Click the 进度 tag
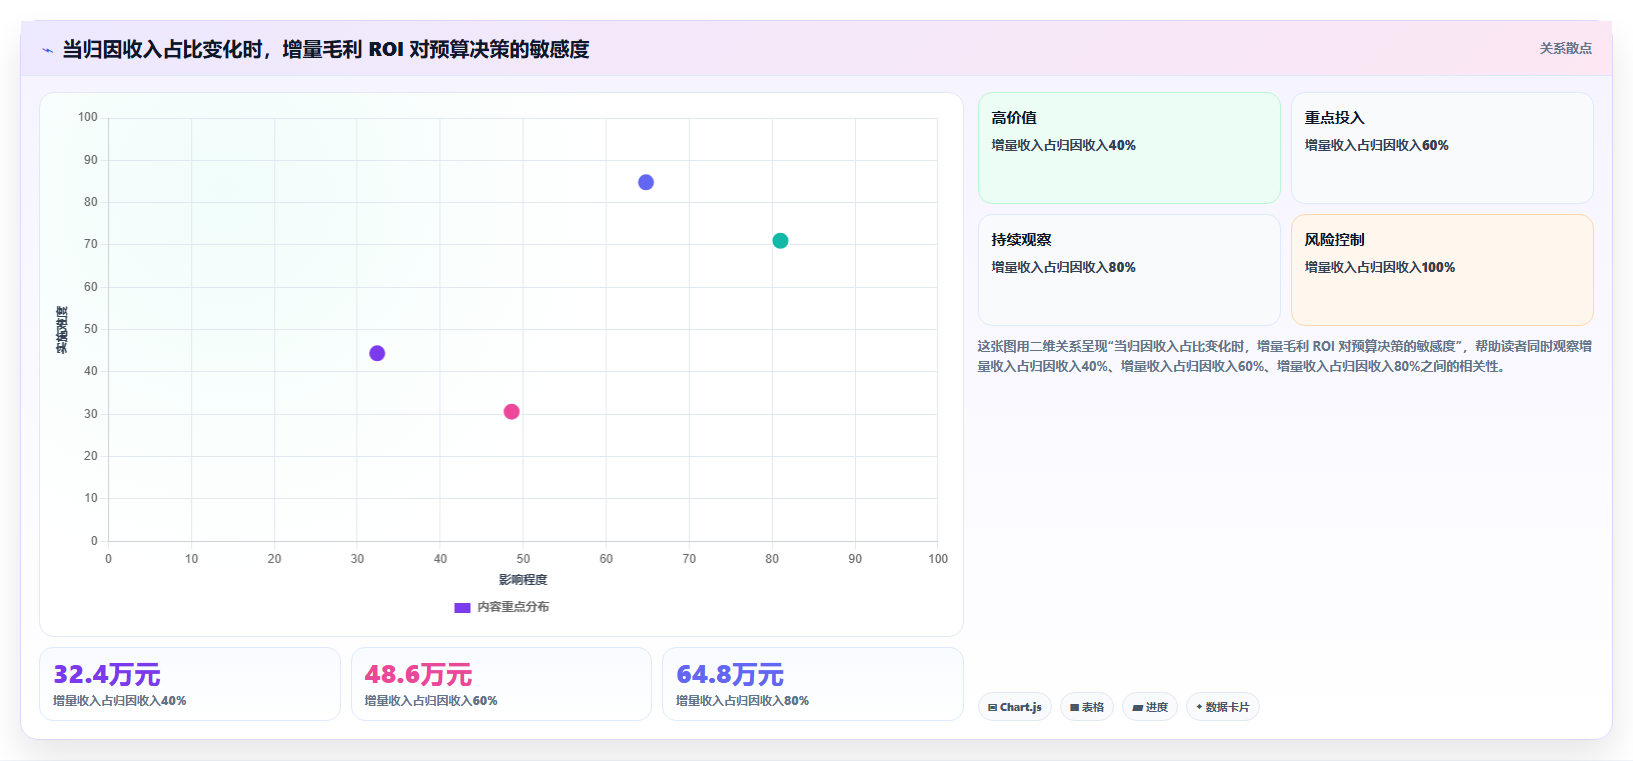The width and height of the screenshot is (1633, 761). (1150, 707)
